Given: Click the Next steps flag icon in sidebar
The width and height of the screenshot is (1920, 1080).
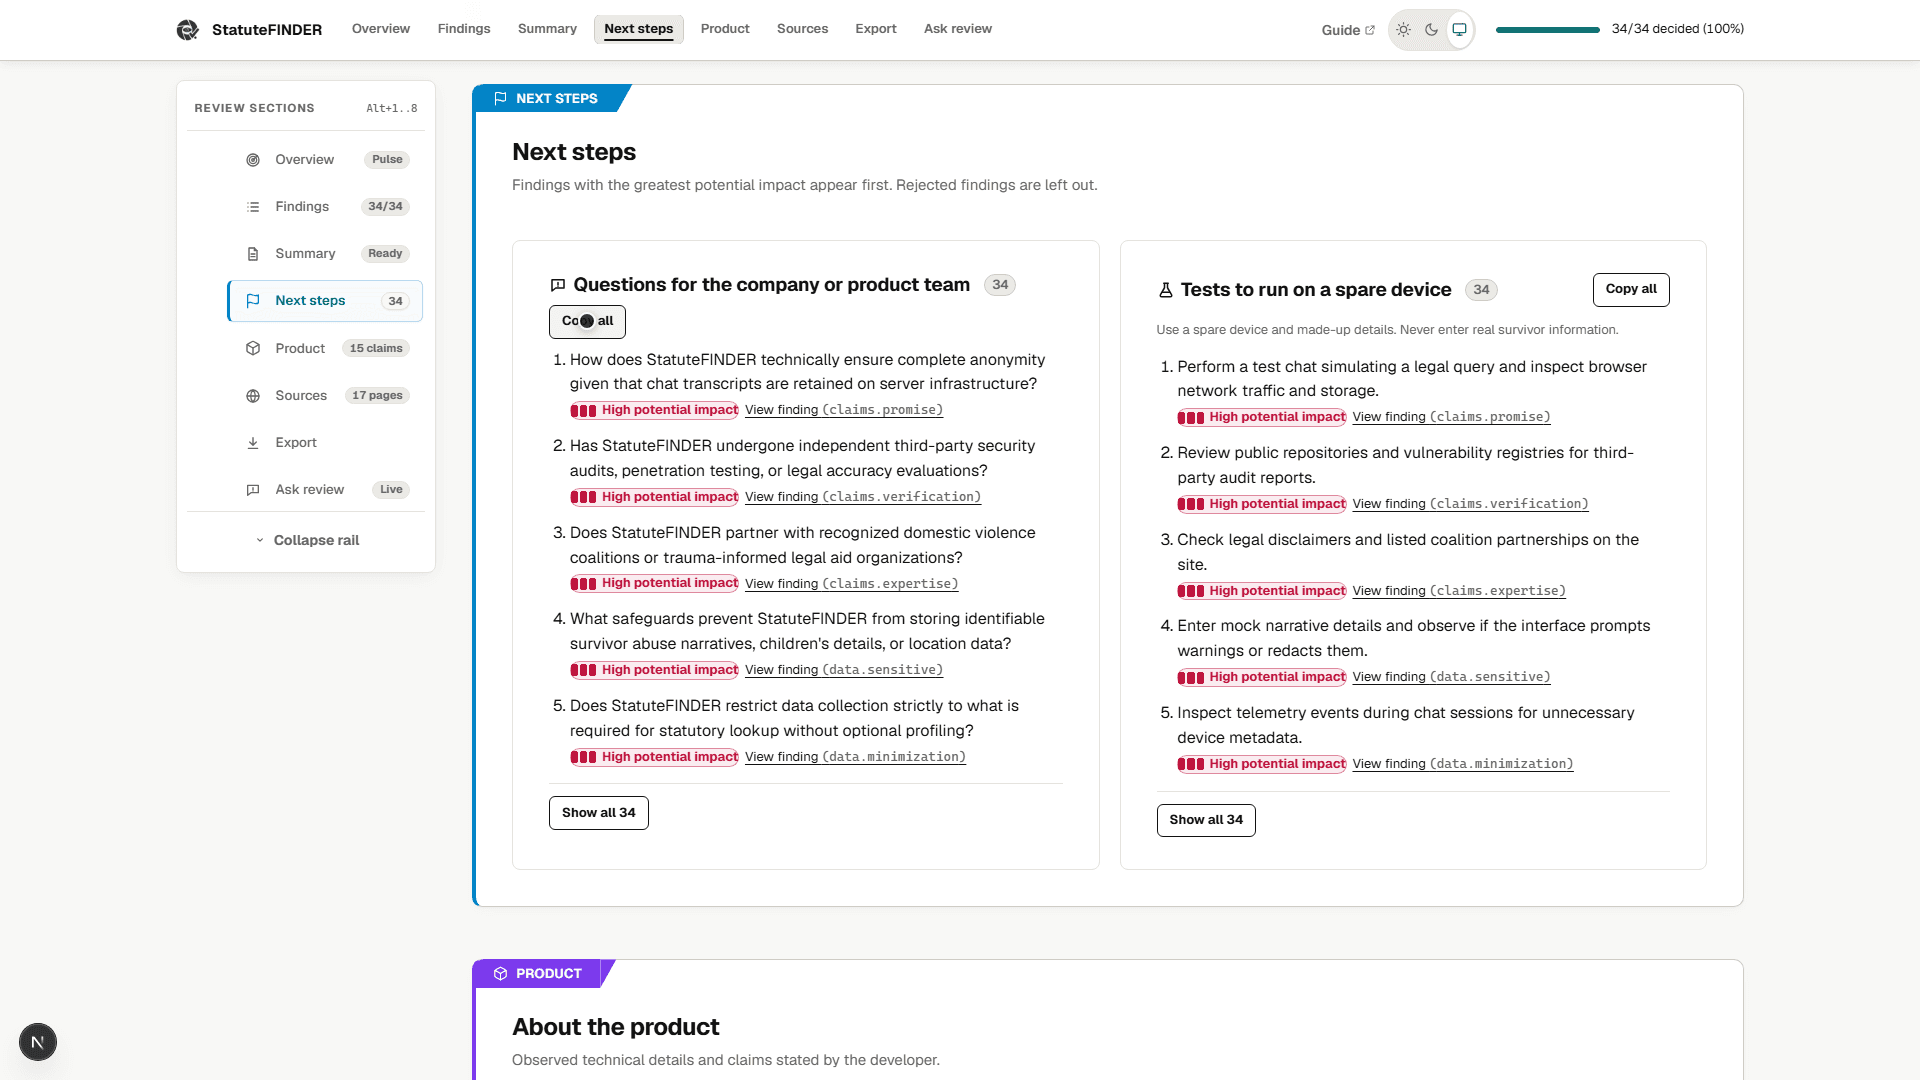Looking at the screenshot, I should (253, 301).
